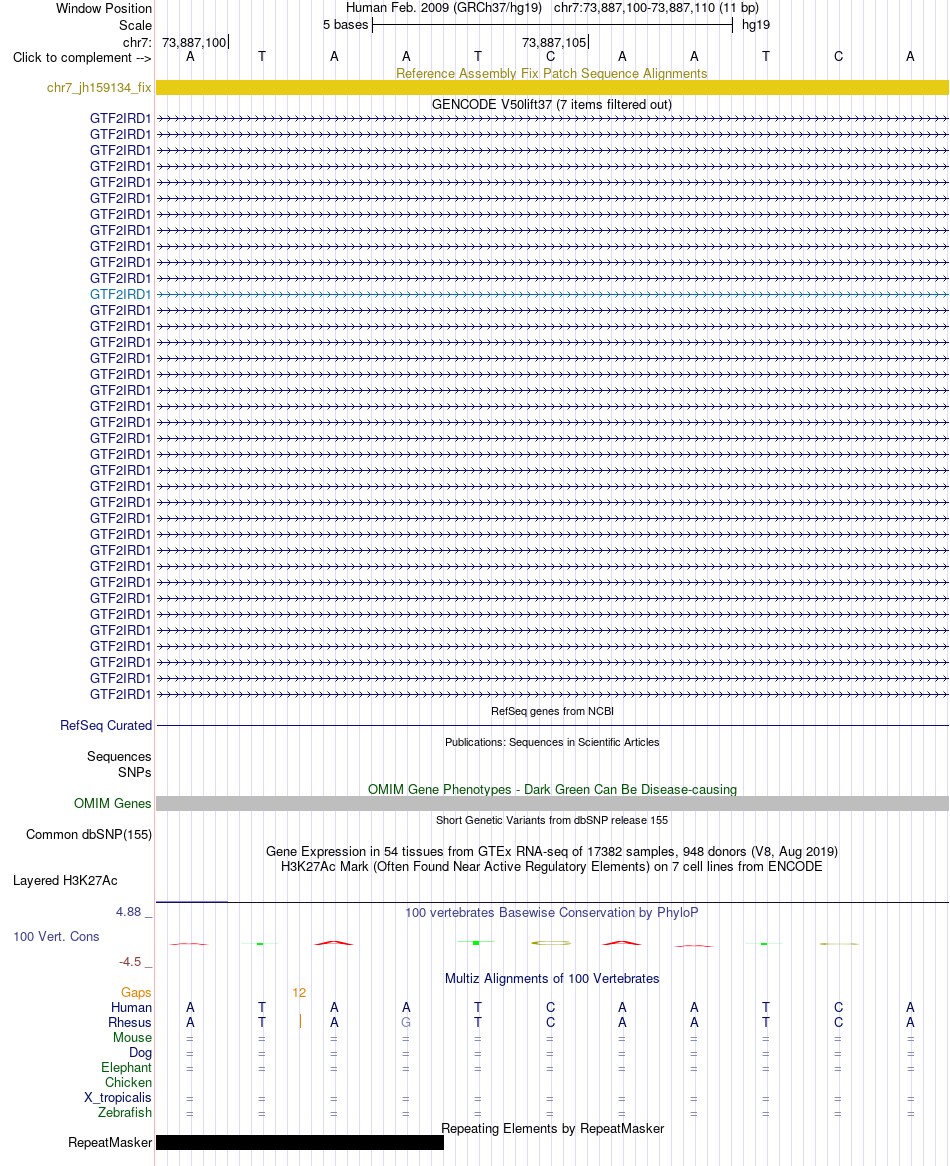This screenshot has height=1166, width=950.
Task: Click the 'RepeatMasker' track label
Action: tap(110, 1142)
